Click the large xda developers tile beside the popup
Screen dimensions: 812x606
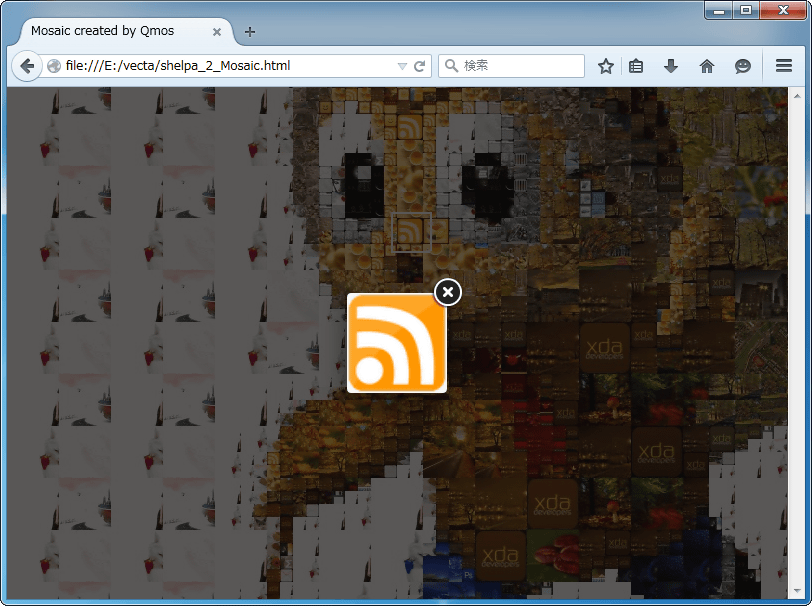(x=604, y=348)
